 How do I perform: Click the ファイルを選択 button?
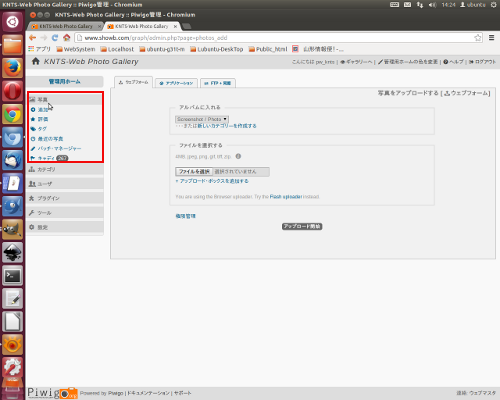coord(194,171)
